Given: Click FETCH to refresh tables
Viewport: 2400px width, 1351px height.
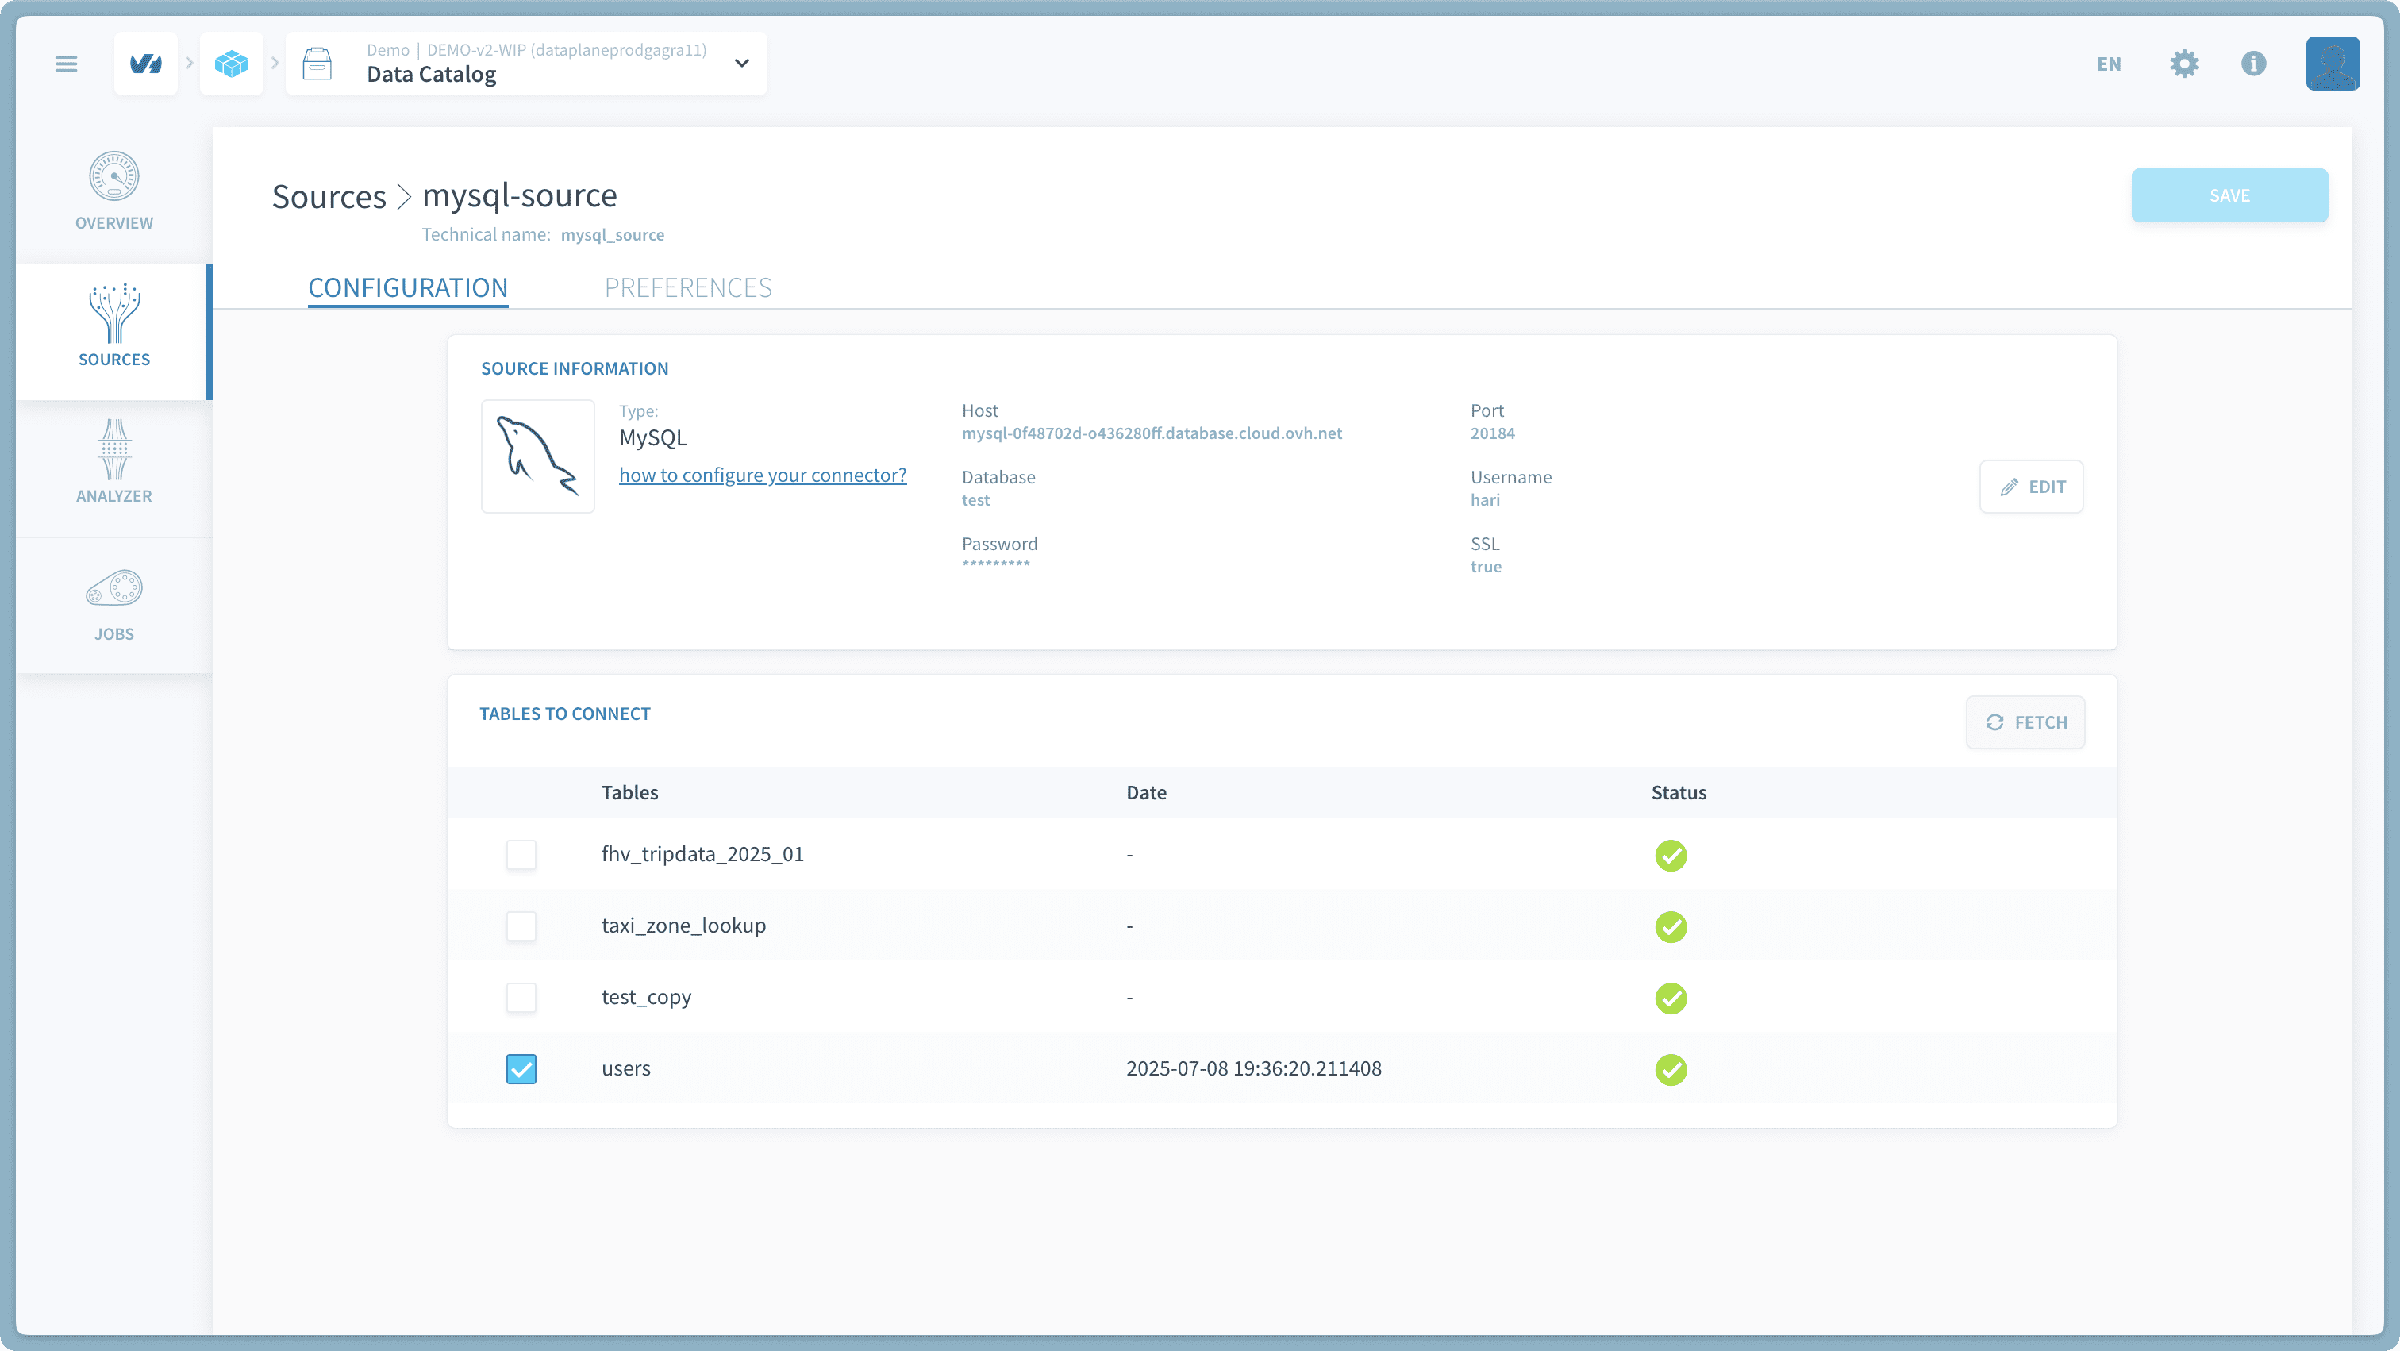Looking at the screenshot, I should tap(2026, 722).
